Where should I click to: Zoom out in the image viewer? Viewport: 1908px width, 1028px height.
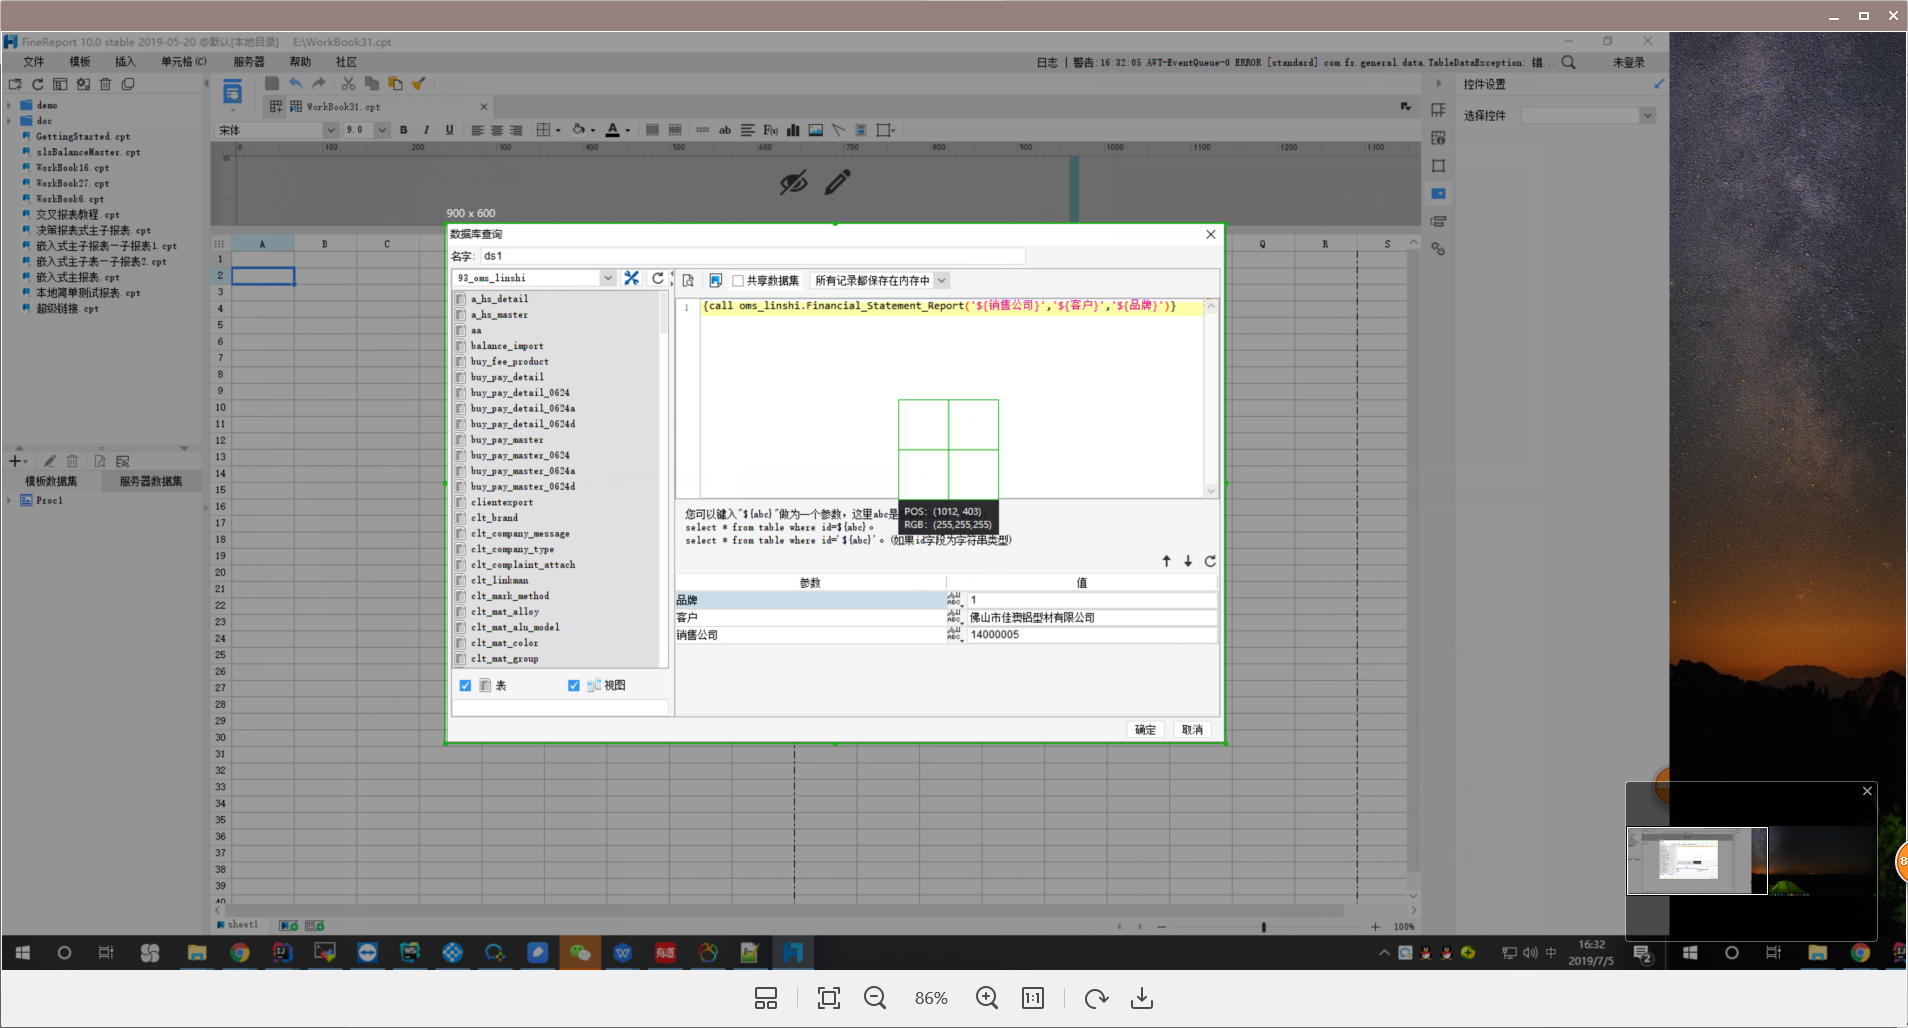[x=875, y=998]
